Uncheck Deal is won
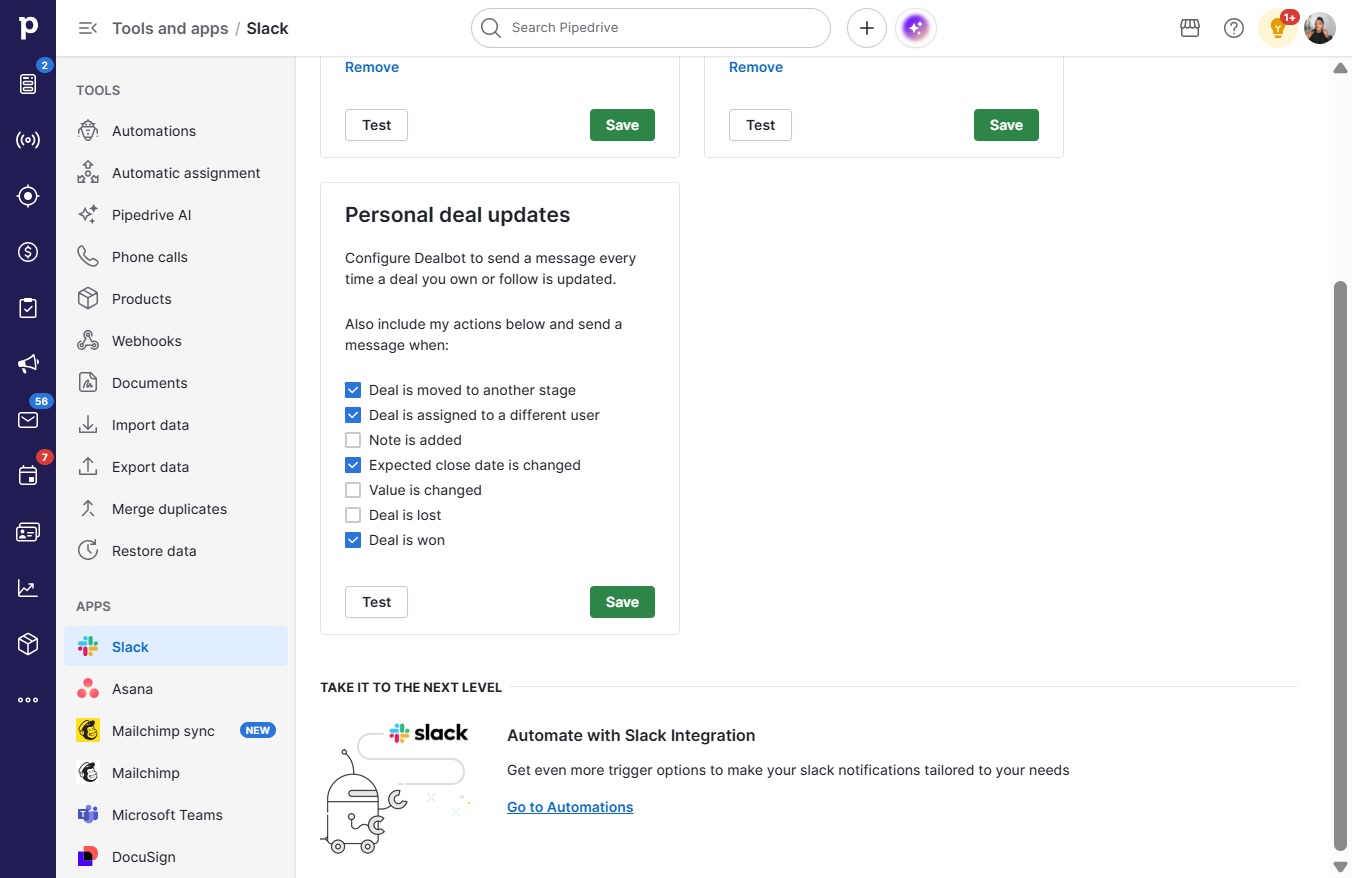1352x878 pixels. (353, 540)
